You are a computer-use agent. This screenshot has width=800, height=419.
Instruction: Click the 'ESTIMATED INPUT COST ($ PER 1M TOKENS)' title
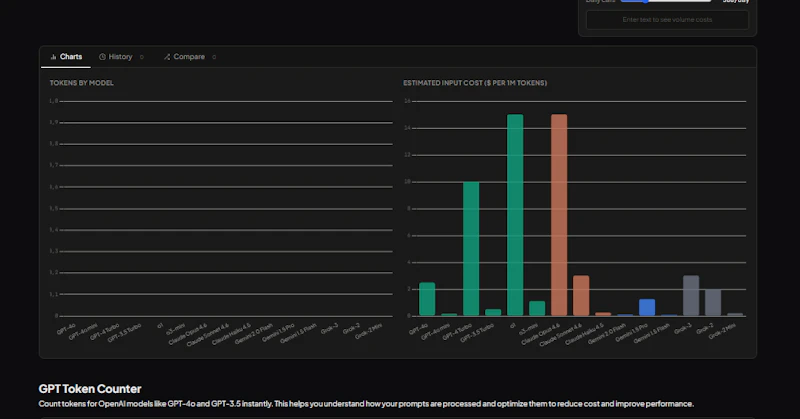(x=475, y=83)
